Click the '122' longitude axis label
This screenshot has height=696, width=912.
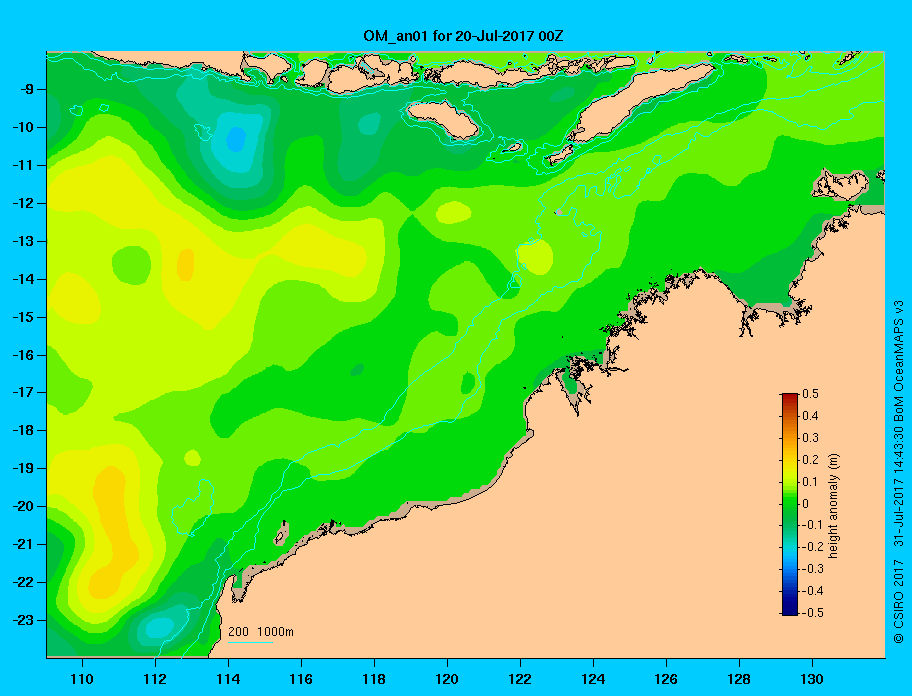click(x=520, y=679)
